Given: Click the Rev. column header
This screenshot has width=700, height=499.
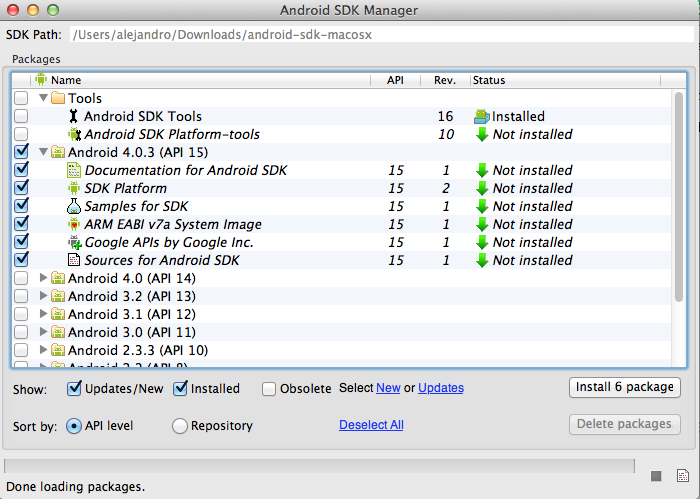Looking at the screenshot, I should click(445, 80).
